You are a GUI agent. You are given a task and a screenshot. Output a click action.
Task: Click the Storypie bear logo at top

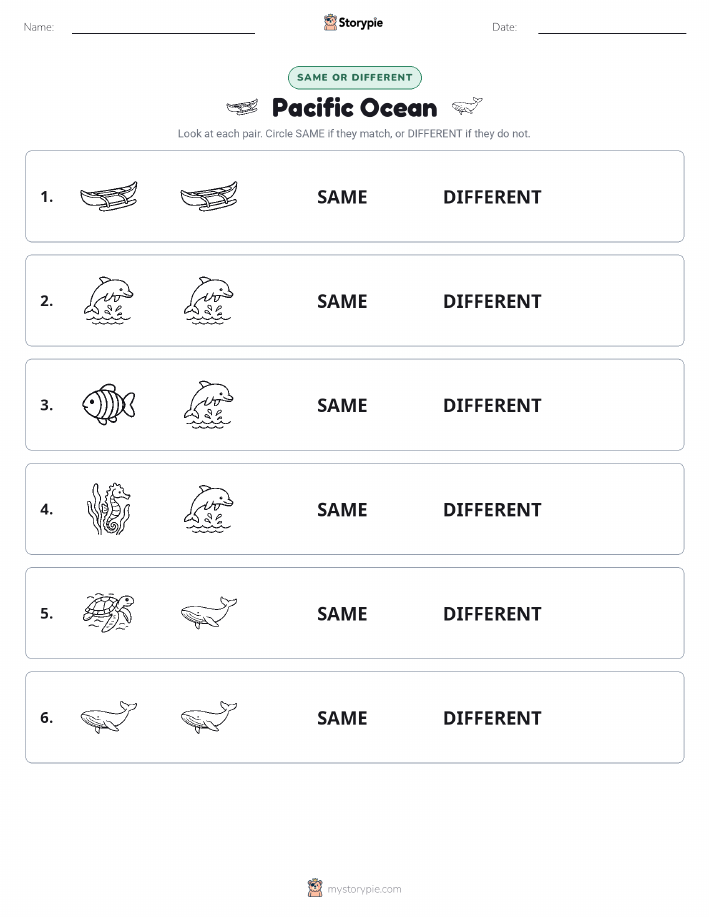click(331, 23)
